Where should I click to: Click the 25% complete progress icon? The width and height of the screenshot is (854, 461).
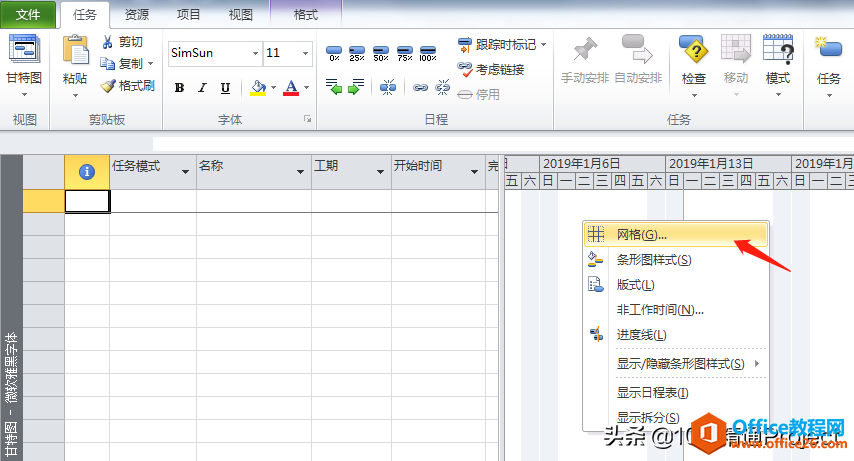357,53
